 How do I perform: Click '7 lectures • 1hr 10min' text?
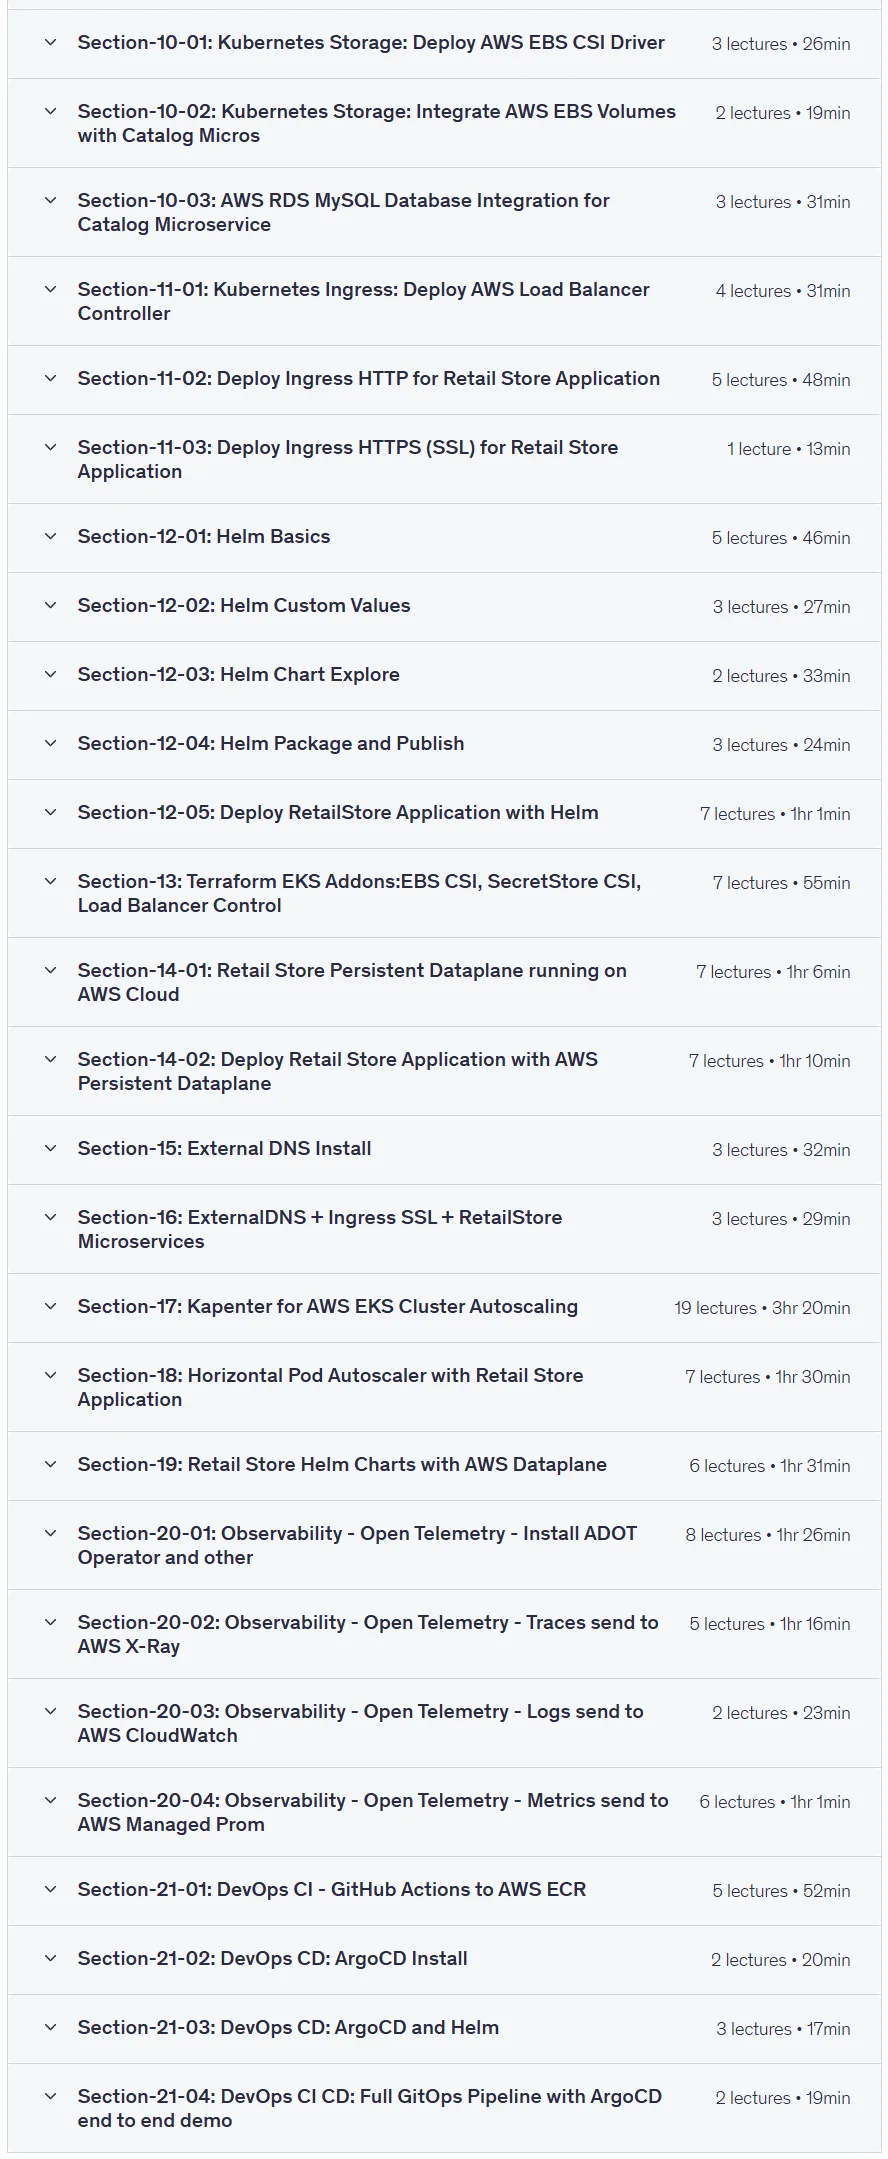point(770,1061)
